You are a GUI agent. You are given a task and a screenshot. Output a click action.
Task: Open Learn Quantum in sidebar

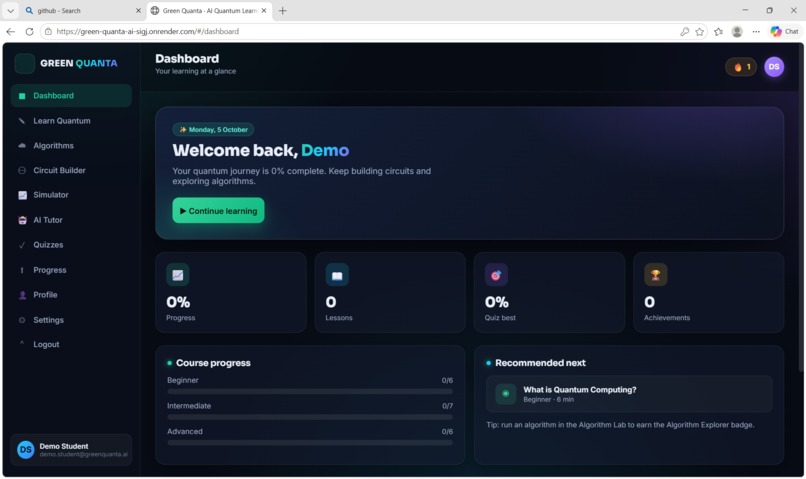click(x=71, y=121)
